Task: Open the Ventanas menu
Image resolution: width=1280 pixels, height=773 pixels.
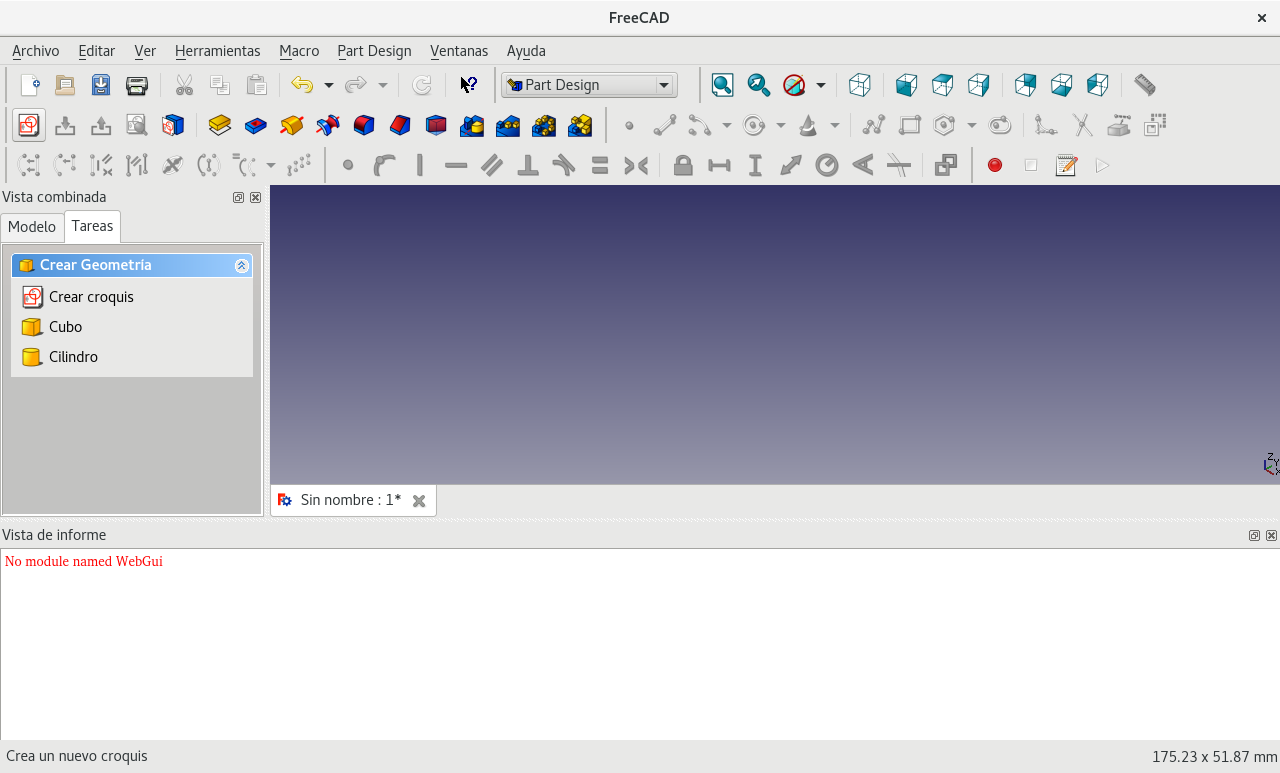Action: pos(459,51)
